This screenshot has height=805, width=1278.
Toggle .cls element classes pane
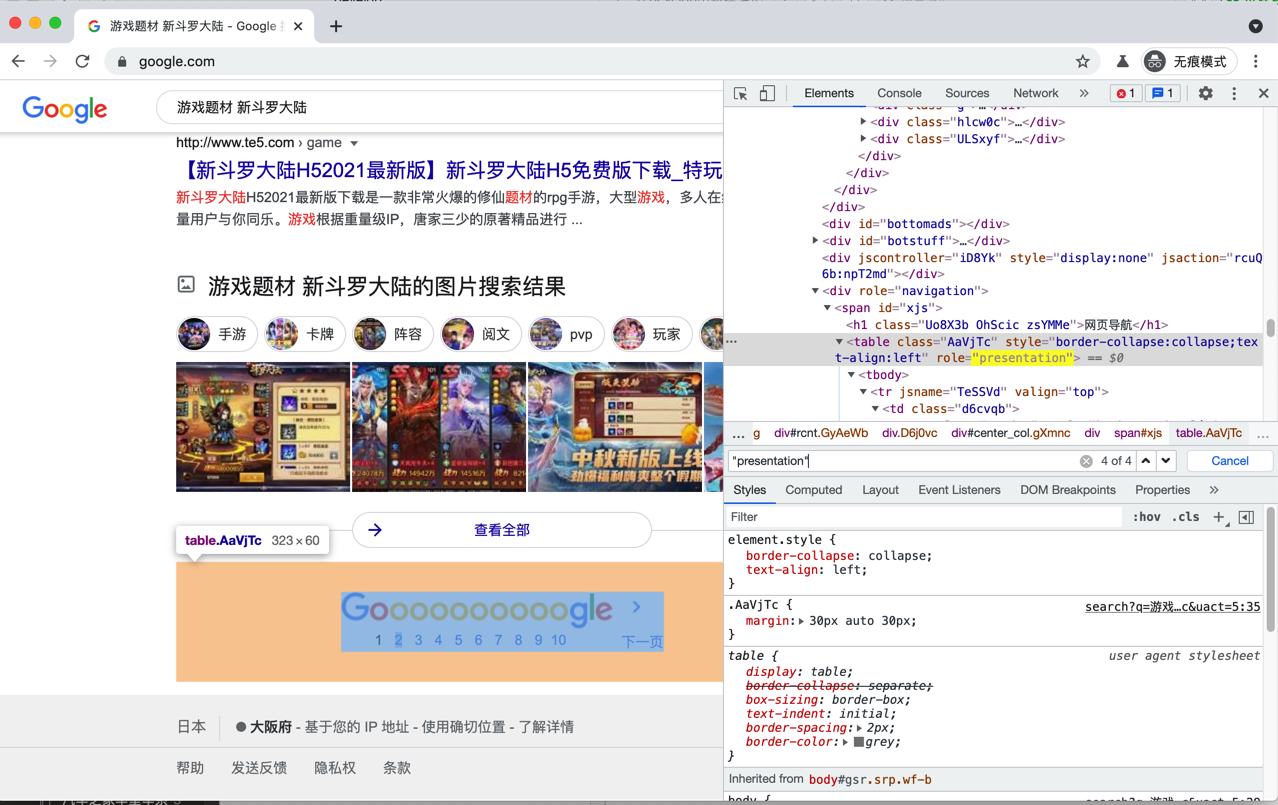coord(1186,517)
